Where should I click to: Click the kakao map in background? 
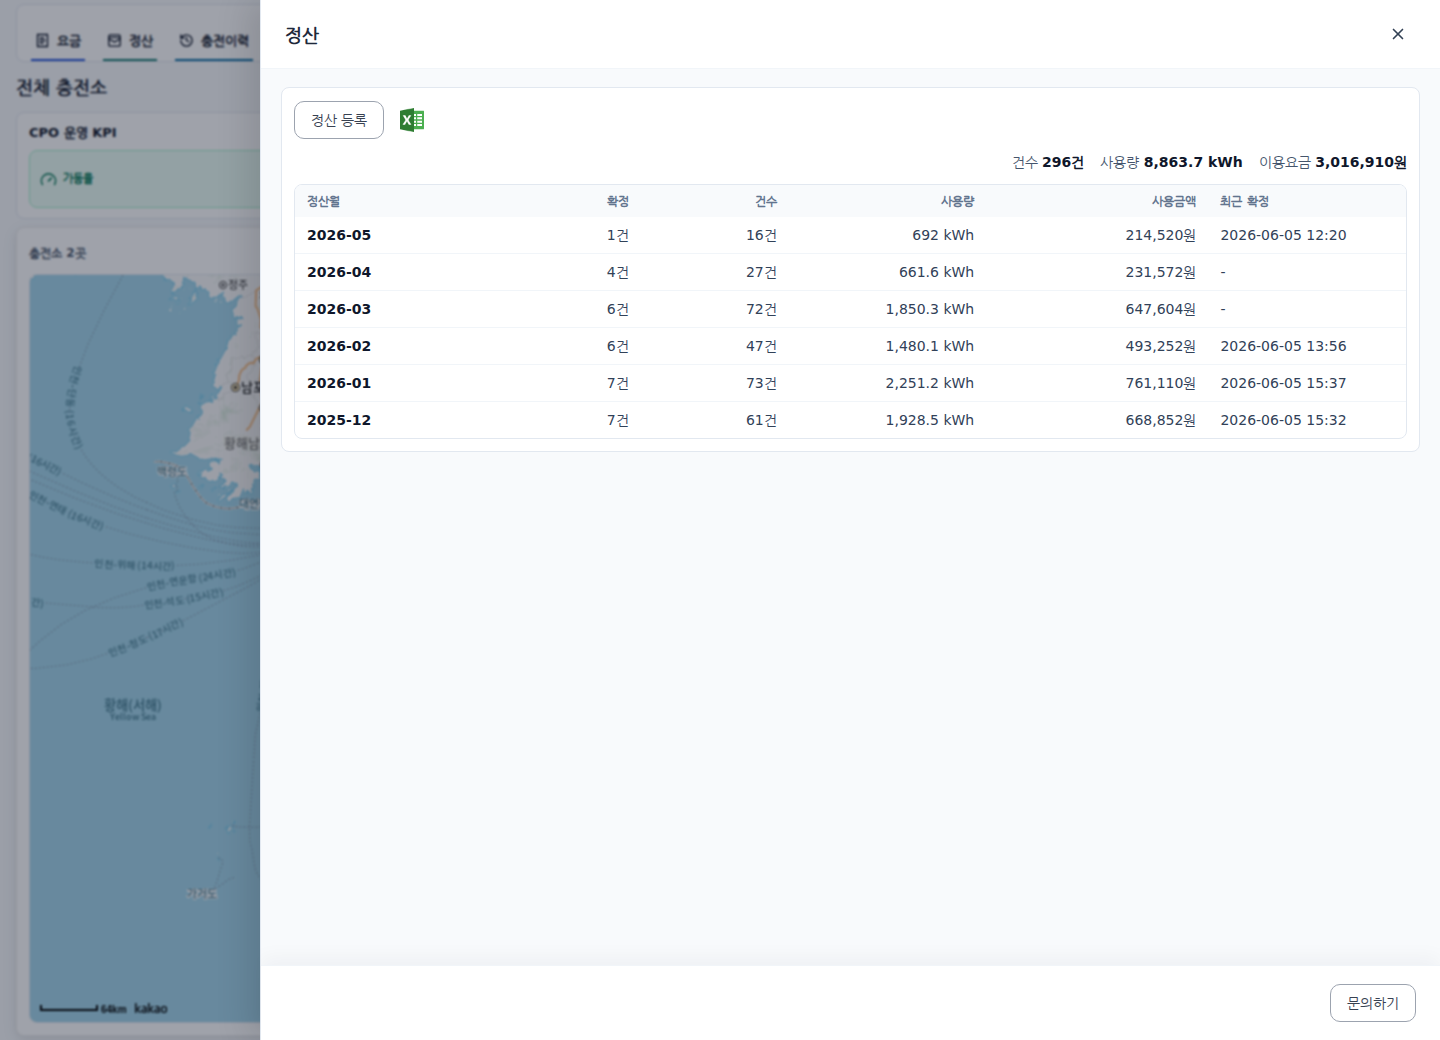(x=145, y=648)
